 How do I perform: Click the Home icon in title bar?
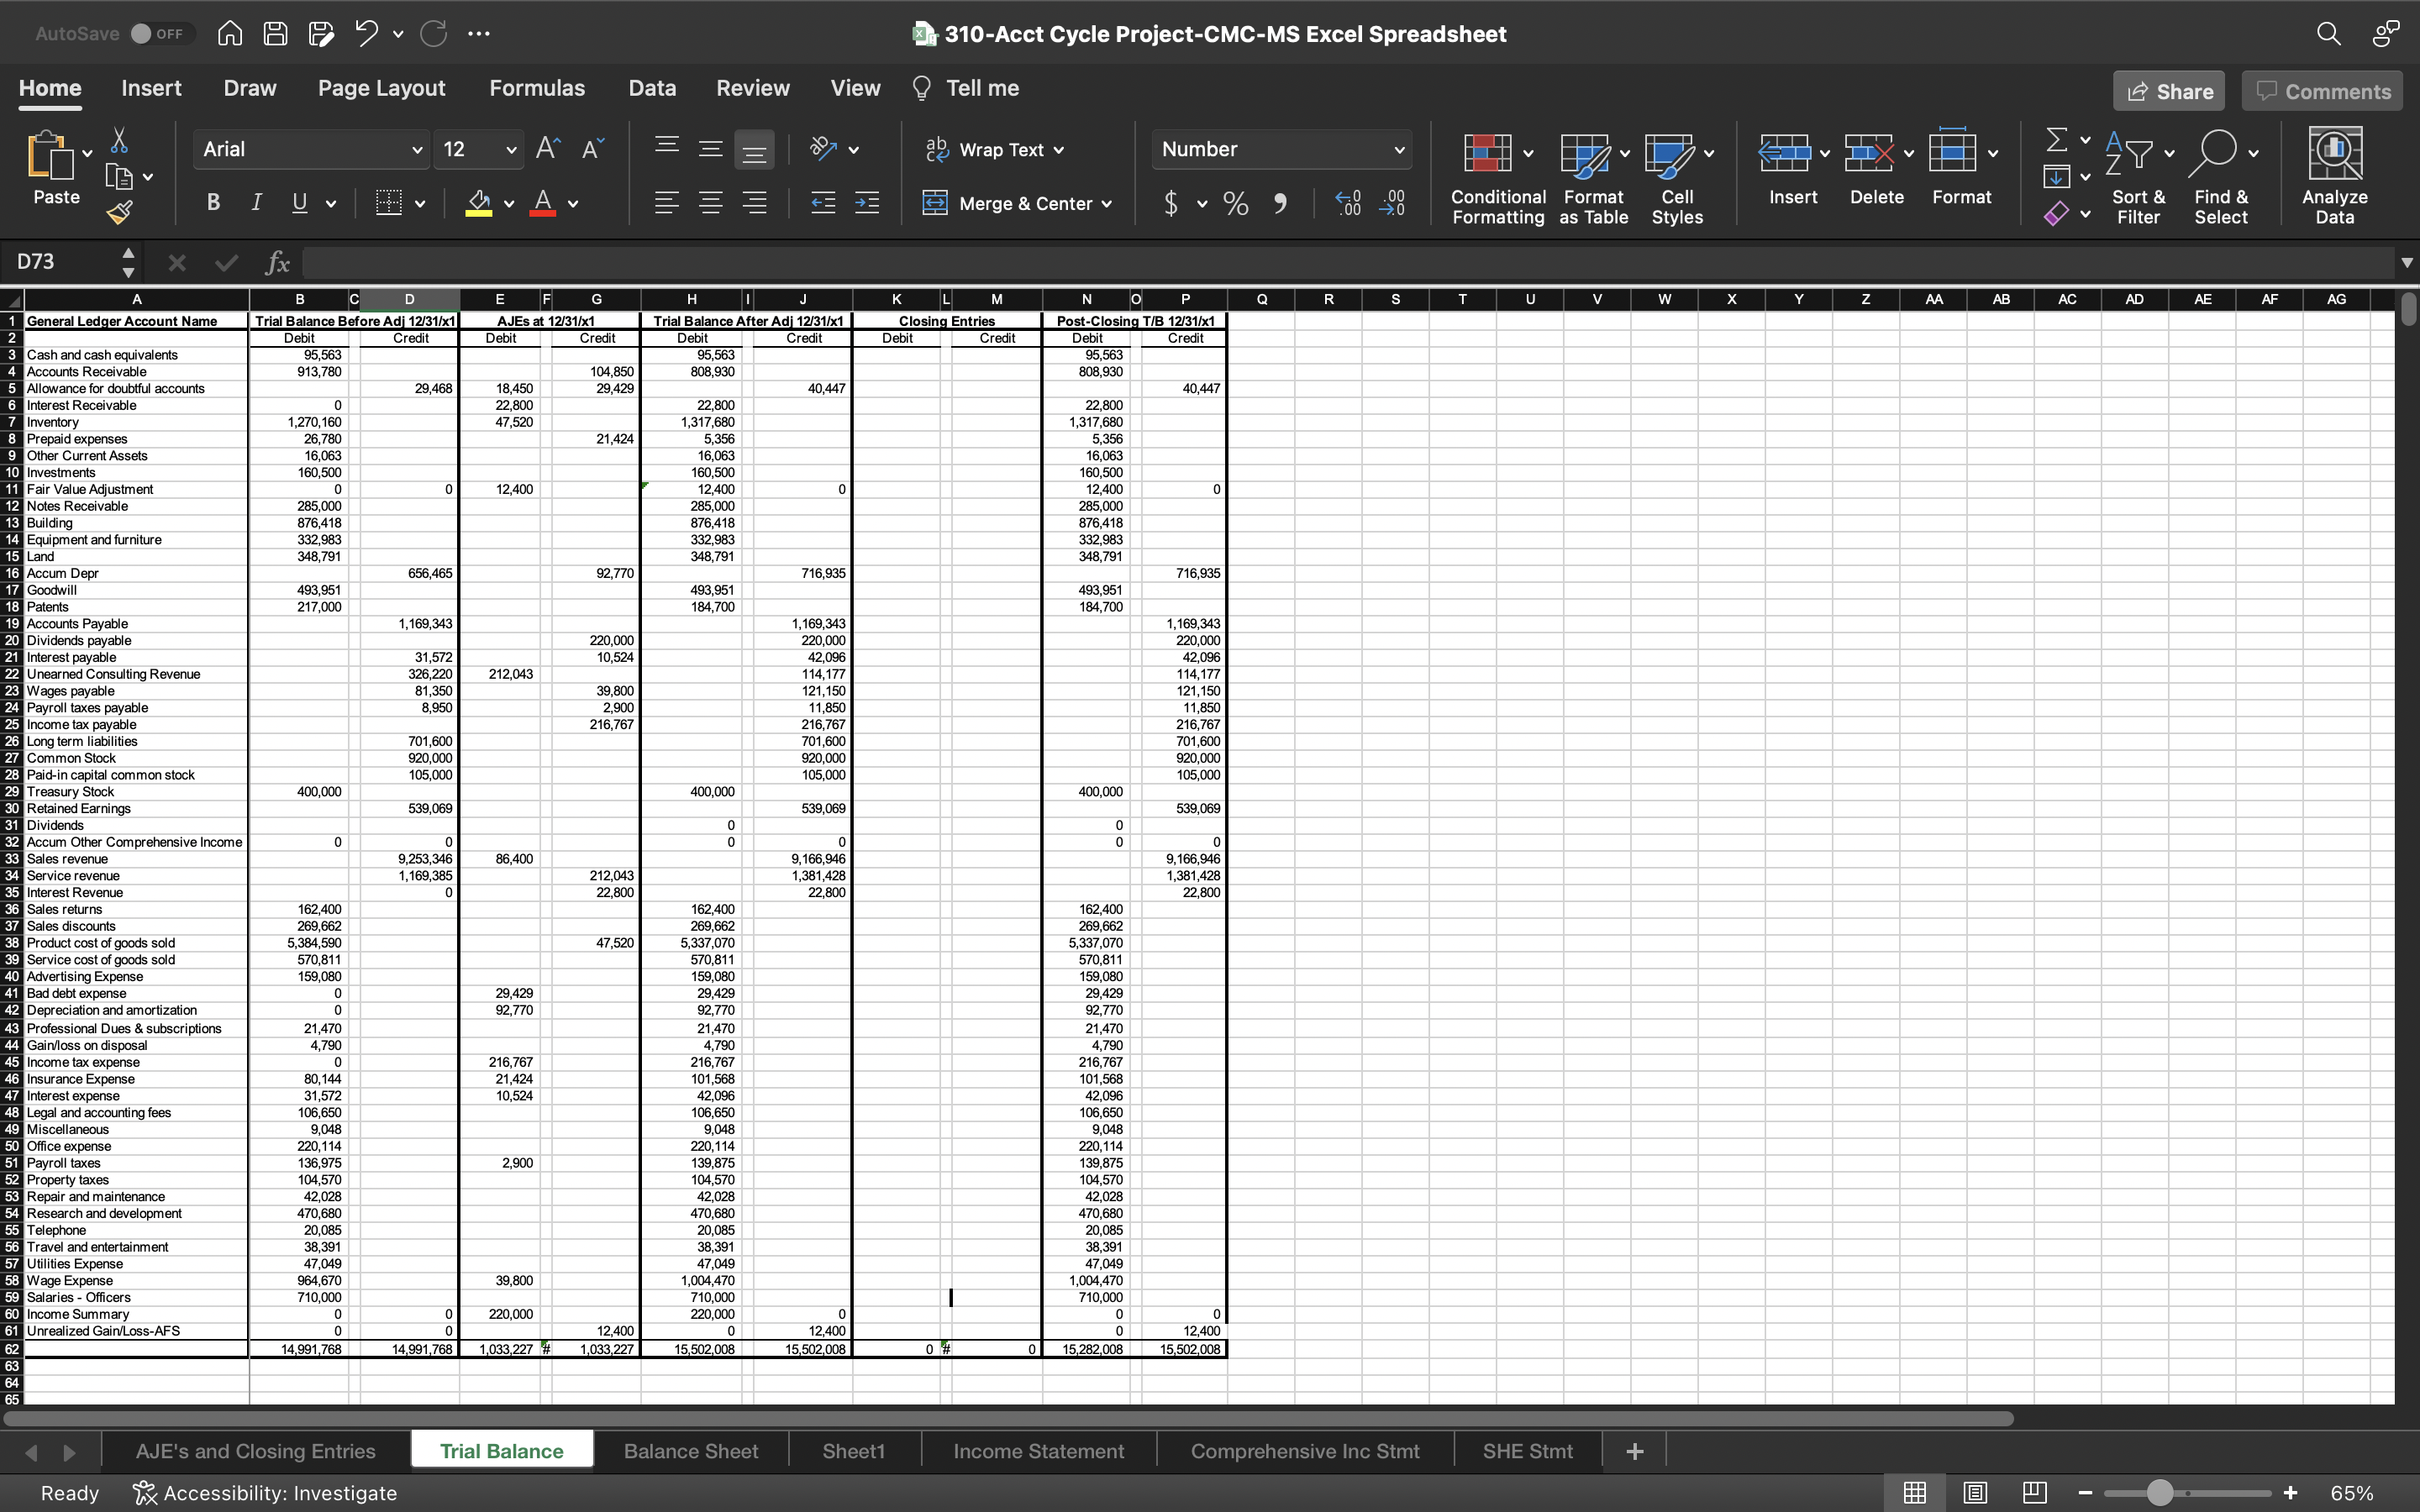[x=230, y=34]
